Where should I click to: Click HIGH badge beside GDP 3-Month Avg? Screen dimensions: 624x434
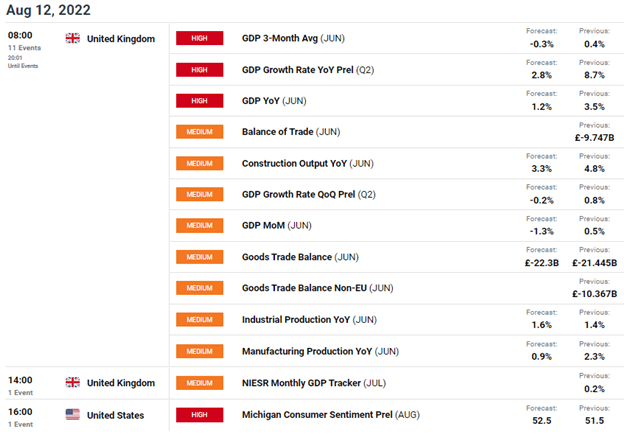(199, 38)
